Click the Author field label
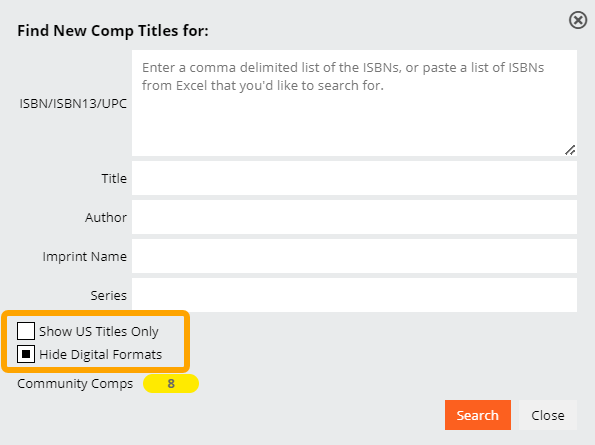 (x=106, y=217)
